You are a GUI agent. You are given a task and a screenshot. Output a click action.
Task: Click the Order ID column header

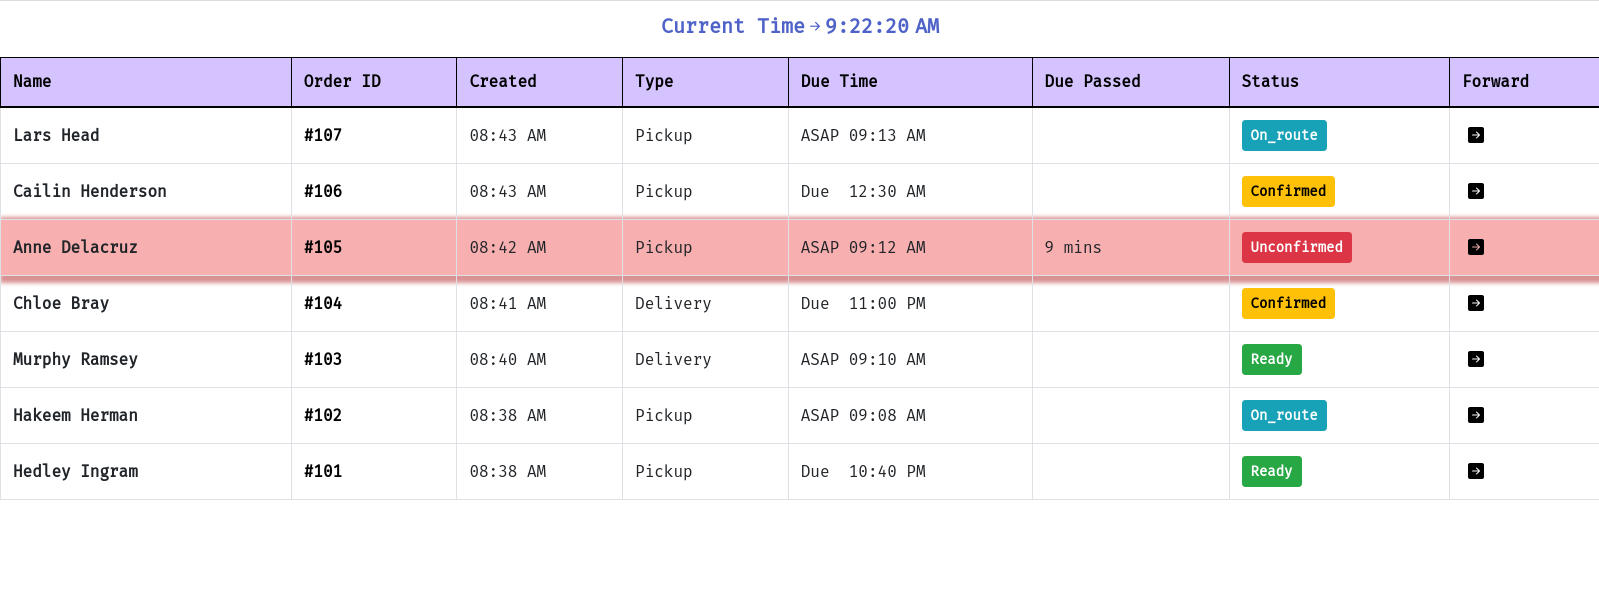(342, 82)
